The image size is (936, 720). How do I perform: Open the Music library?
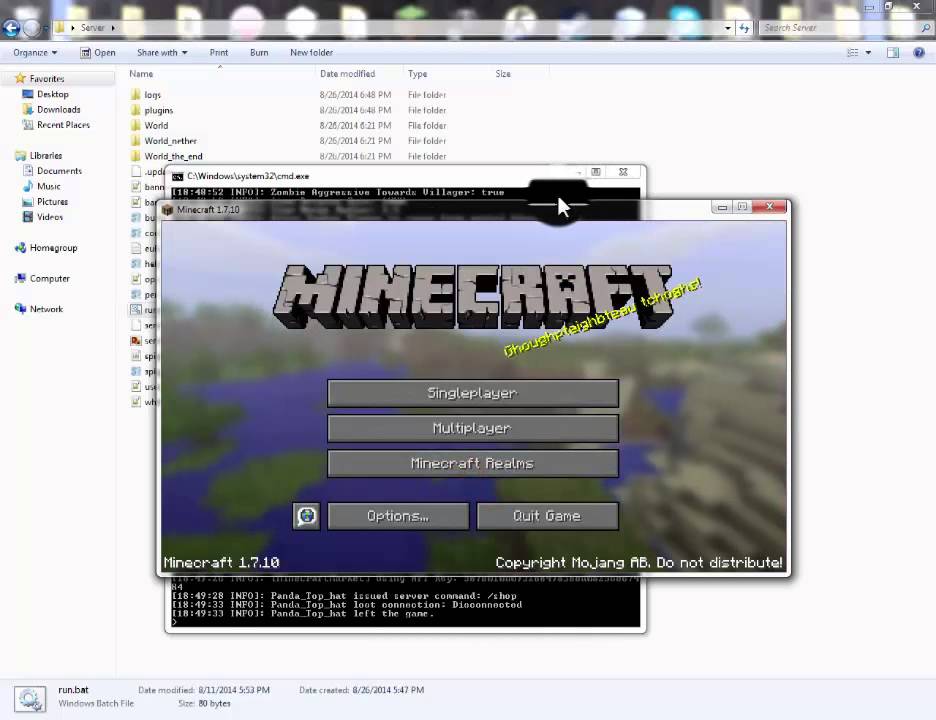48,186
